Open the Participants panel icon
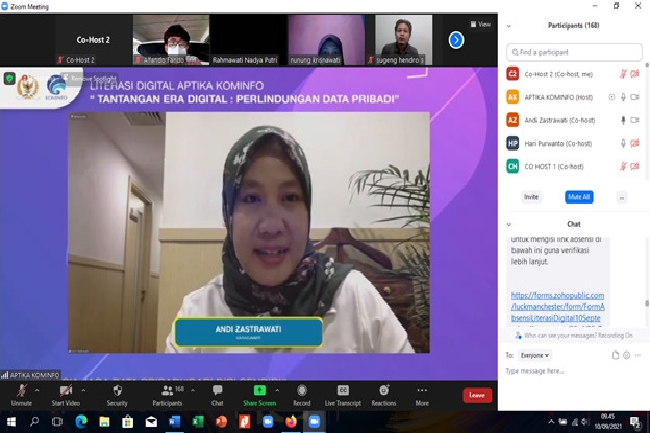 166,390
